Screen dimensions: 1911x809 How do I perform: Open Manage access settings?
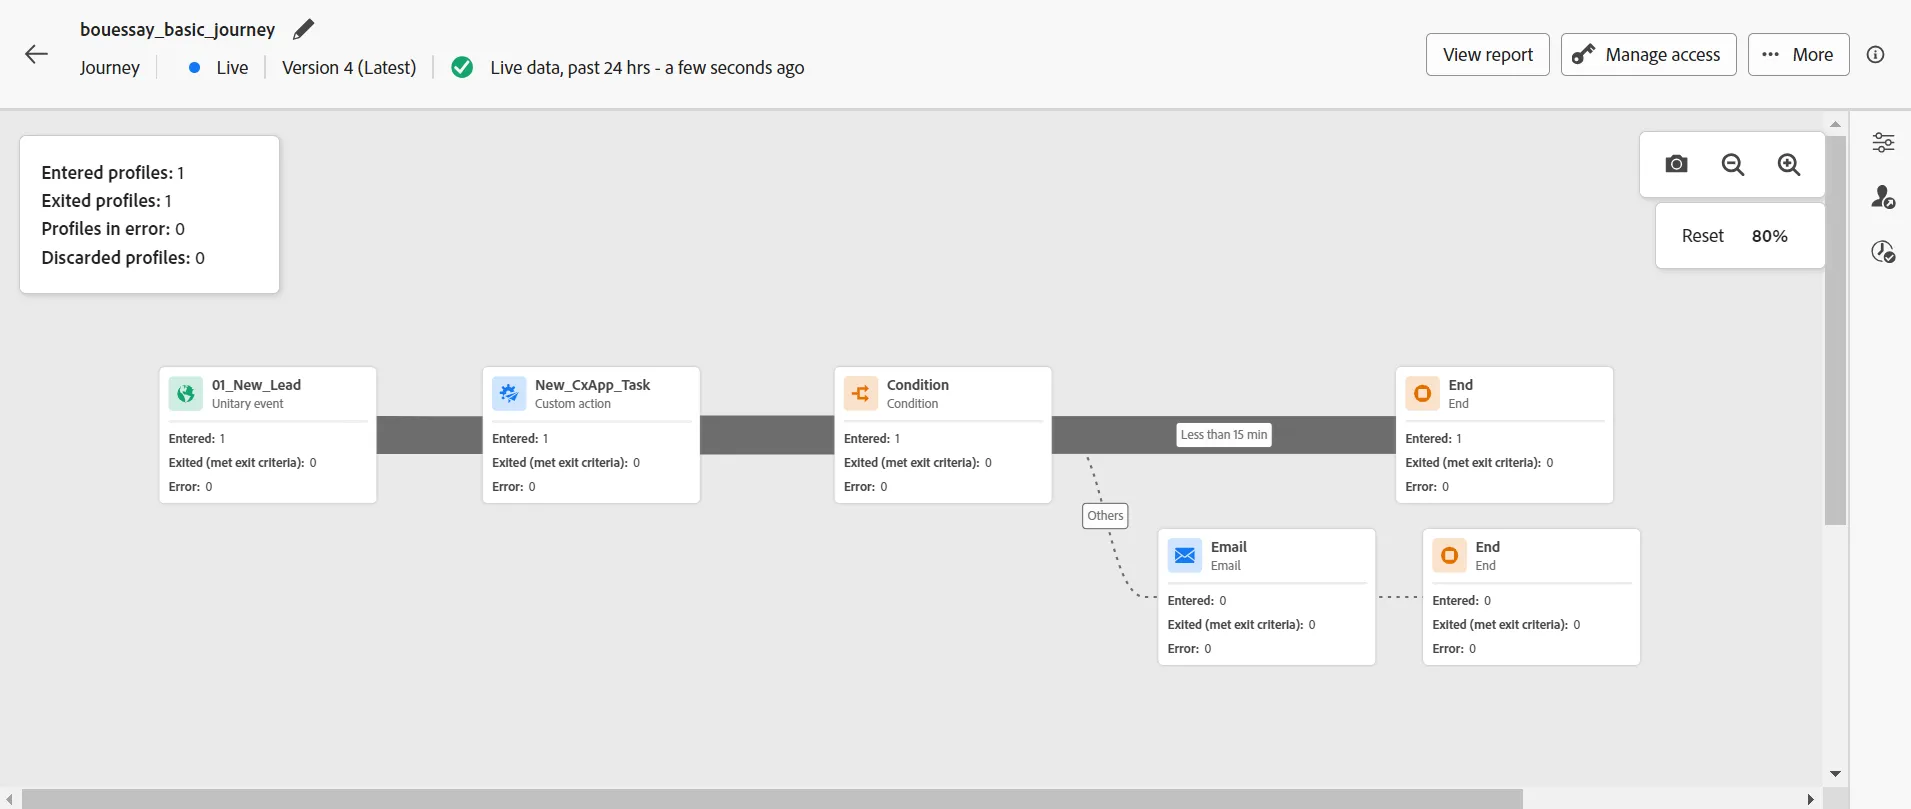pos(1649,55)
